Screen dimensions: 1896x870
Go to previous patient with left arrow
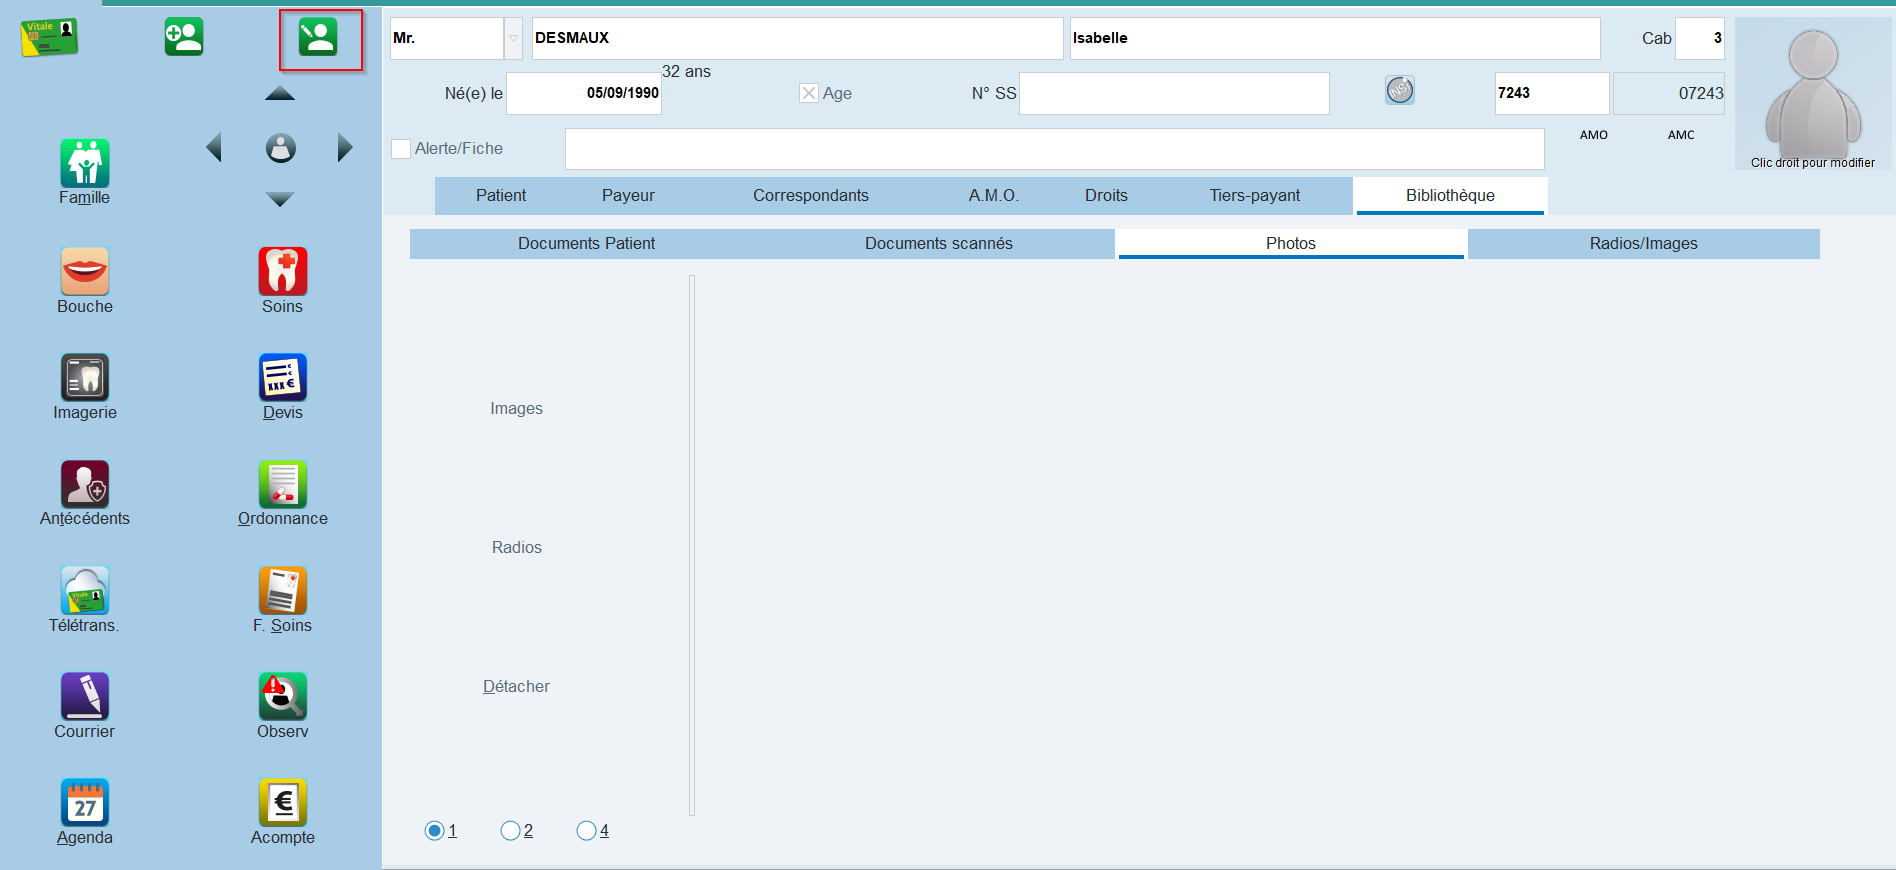tap(214, 148)
